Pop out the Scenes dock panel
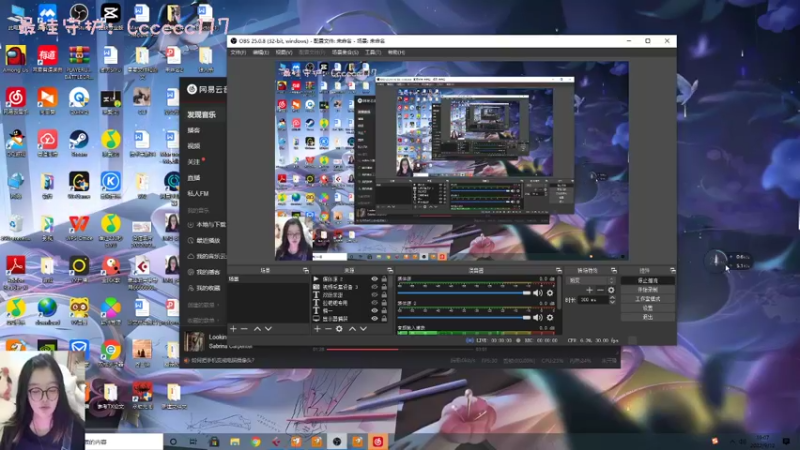Viewport: 800px width, 450px height. [306, 270]
